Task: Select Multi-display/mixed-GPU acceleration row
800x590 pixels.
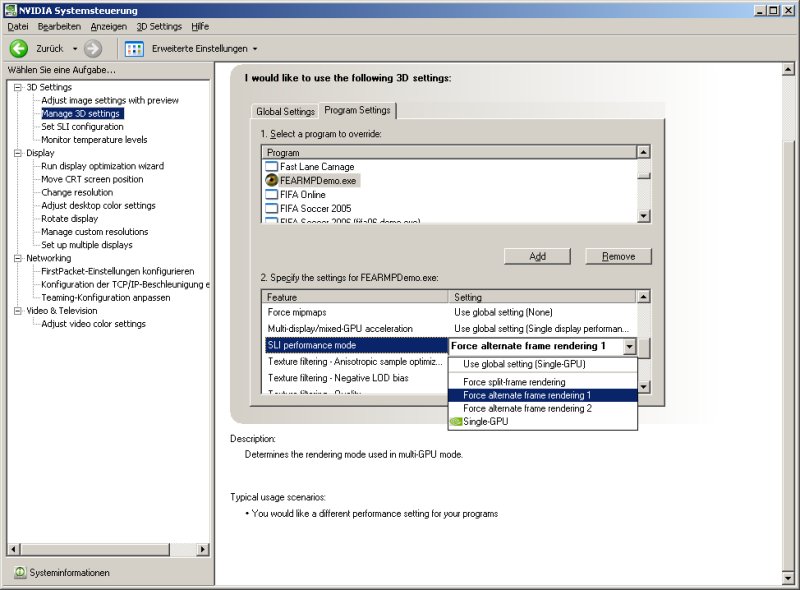Action: pyautogui.click(x=449, y=328)
